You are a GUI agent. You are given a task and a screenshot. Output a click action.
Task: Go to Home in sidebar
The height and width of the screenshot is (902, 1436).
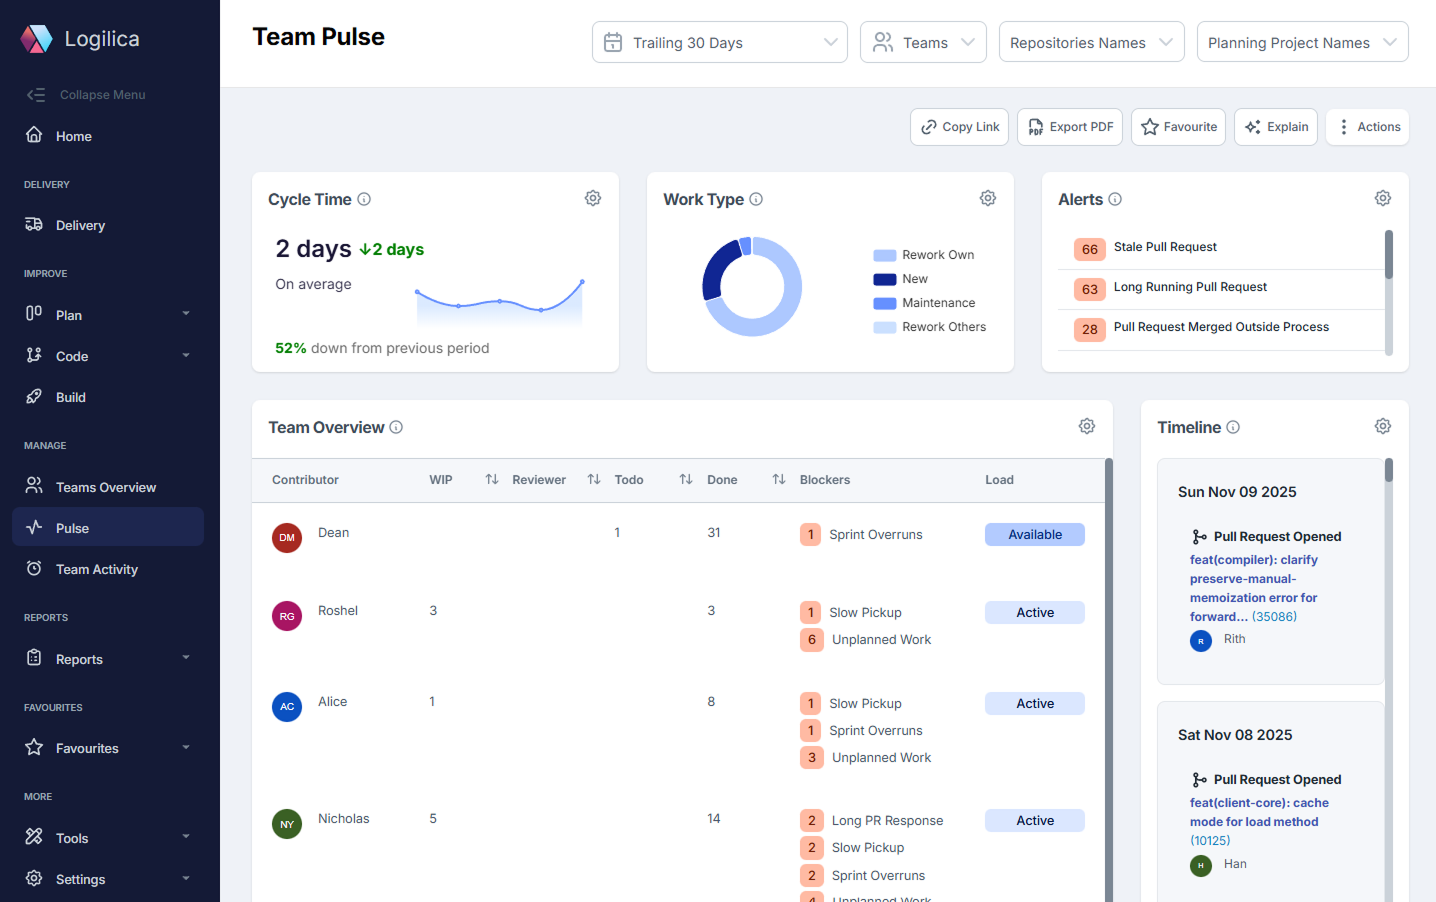click(x=108, y=136)
